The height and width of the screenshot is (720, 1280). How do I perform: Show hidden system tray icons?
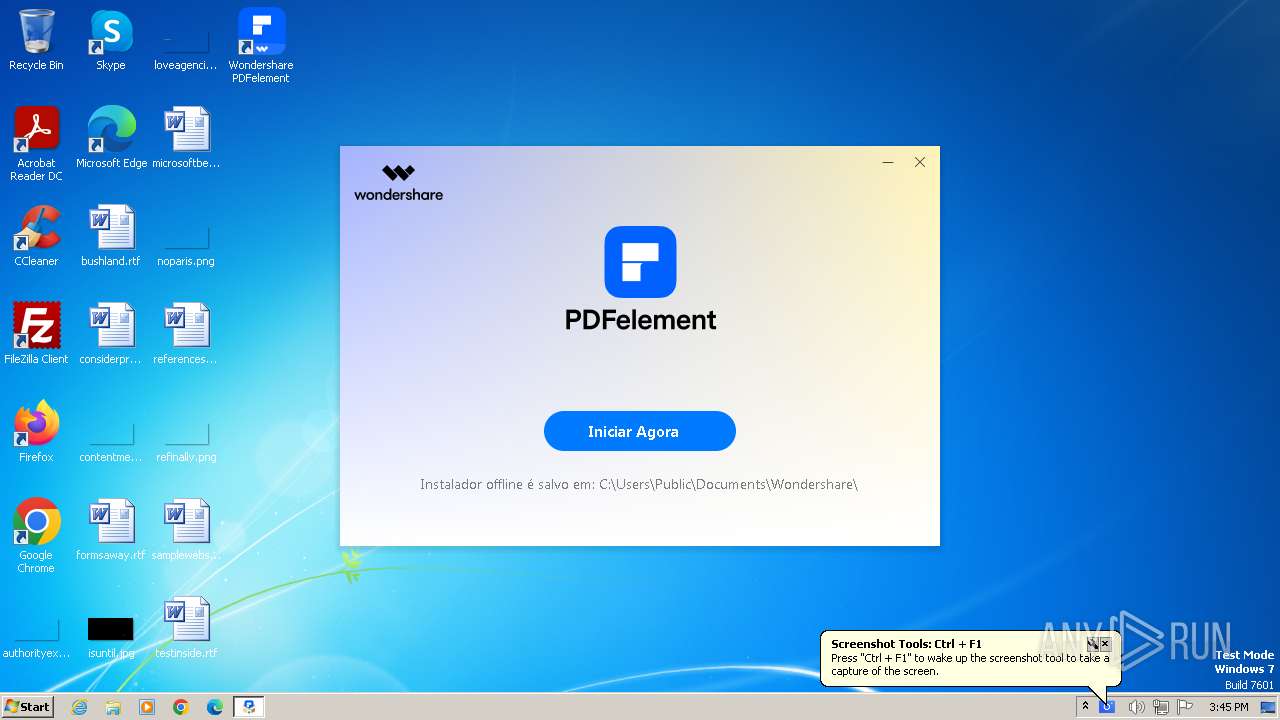pyautogui.click(x=1085, y=706)
